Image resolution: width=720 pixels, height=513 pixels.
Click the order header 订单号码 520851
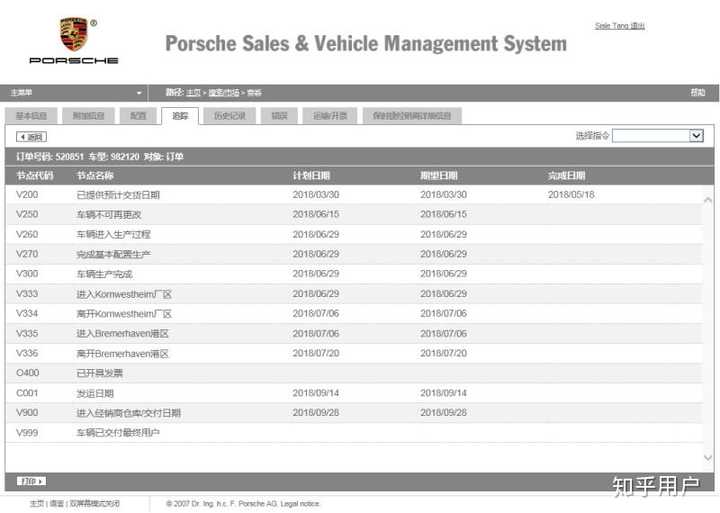(x=50, y=157)
